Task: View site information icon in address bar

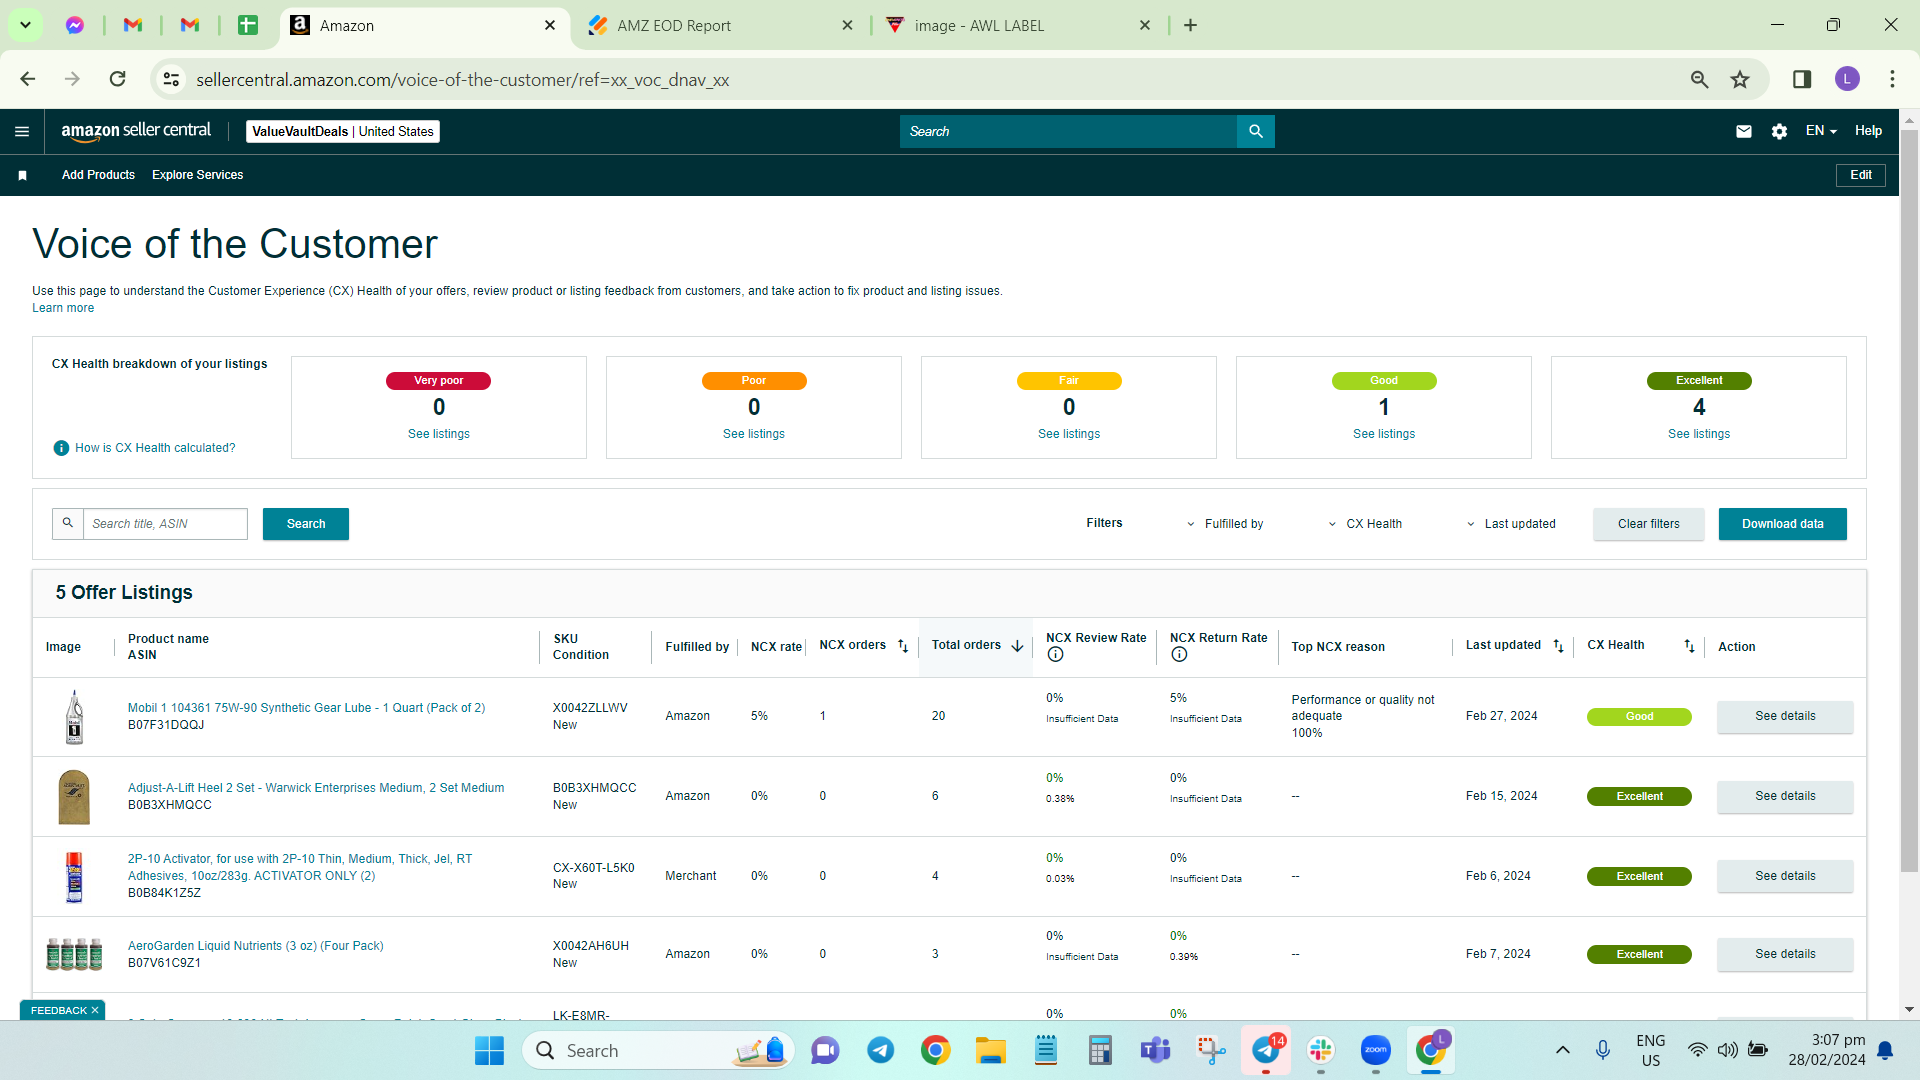Action: pos(172,79)
